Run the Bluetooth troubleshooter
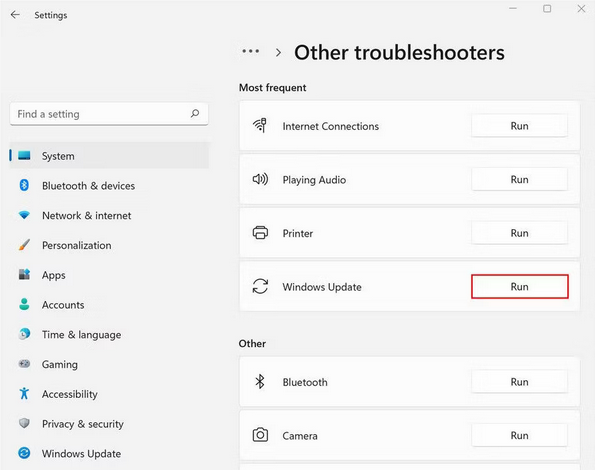The height and width of the screenshot is (470, 595). pos(519,382)
